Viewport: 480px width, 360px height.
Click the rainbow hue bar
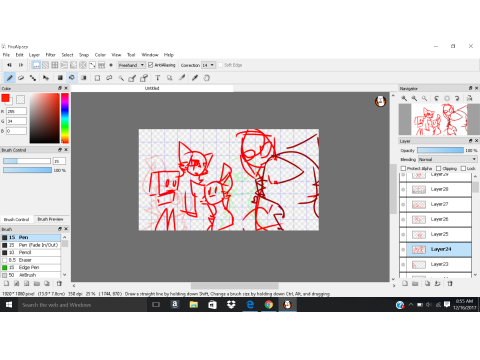pyautogui.click(x=65, y=118)
